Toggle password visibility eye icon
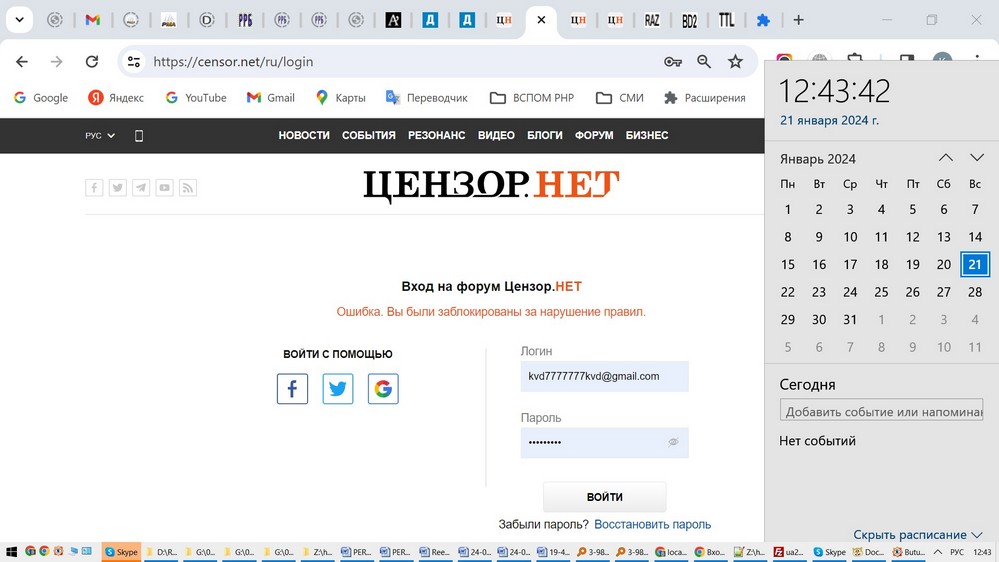Screen dimensions: 999x562 point(673,442)
